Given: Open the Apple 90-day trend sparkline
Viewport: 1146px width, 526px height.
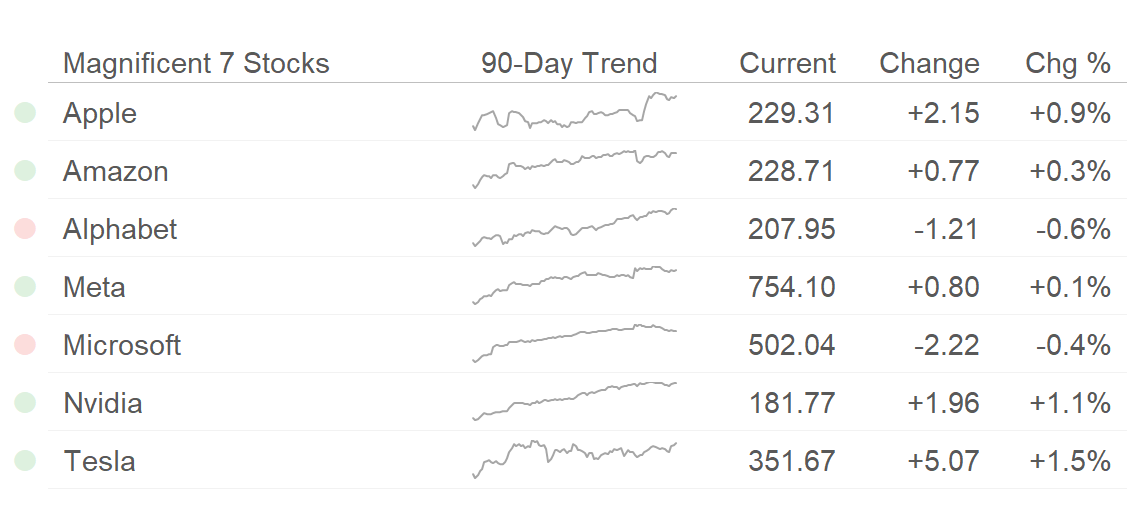Looking at the screenshot, I should 574,111.
